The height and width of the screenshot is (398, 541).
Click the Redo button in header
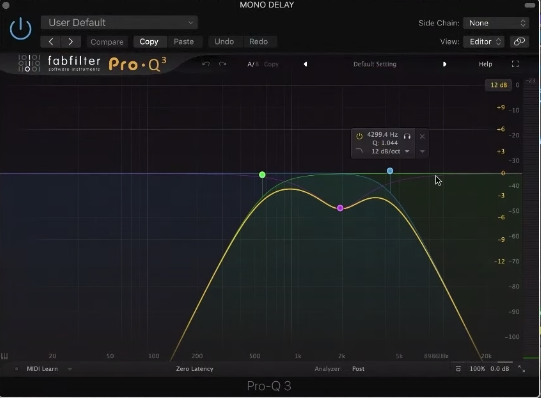(259, 42)
